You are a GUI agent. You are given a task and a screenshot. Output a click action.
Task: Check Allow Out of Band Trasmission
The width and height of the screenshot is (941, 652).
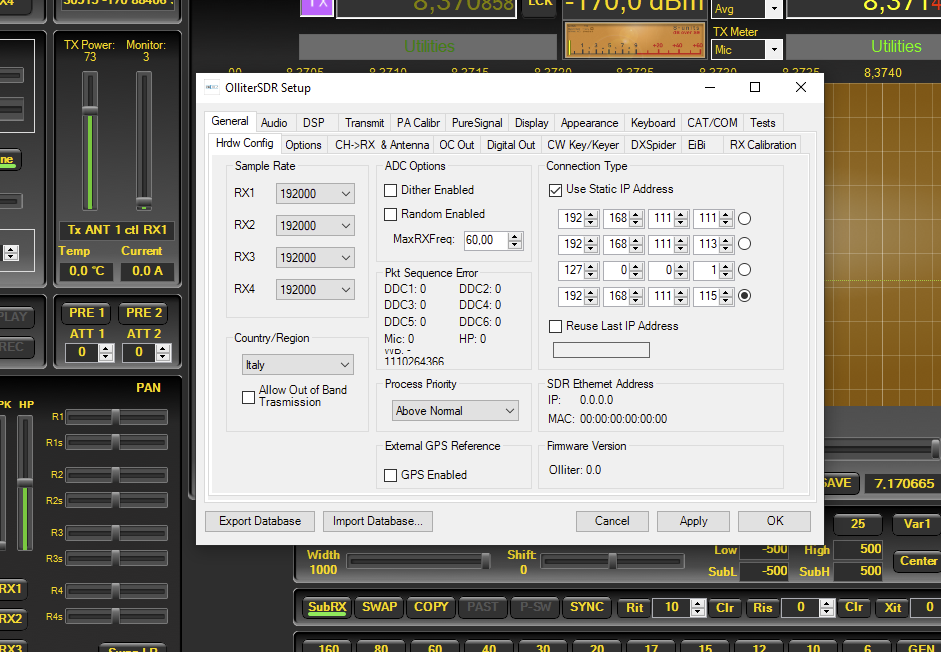(x=248, y=396)
